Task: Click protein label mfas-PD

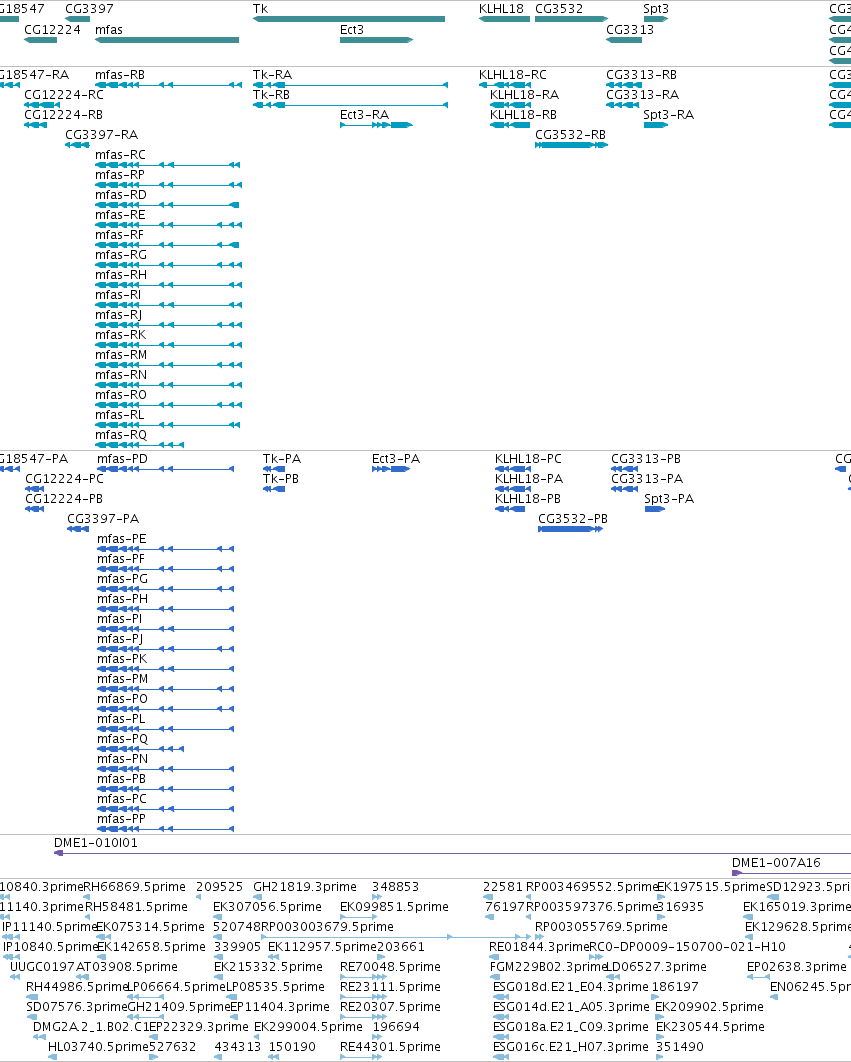Action: pos(122,459)
